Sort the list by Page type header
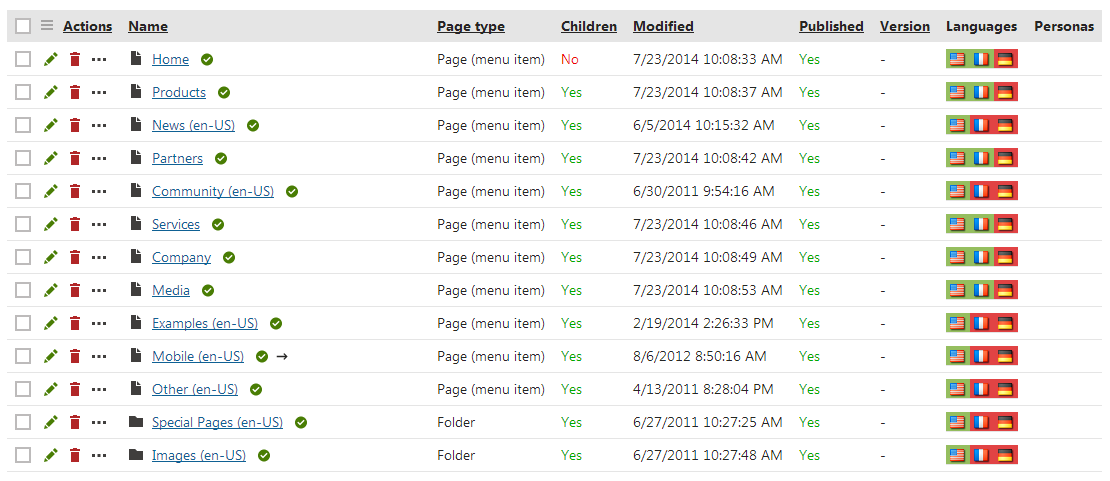 [470, 27]
